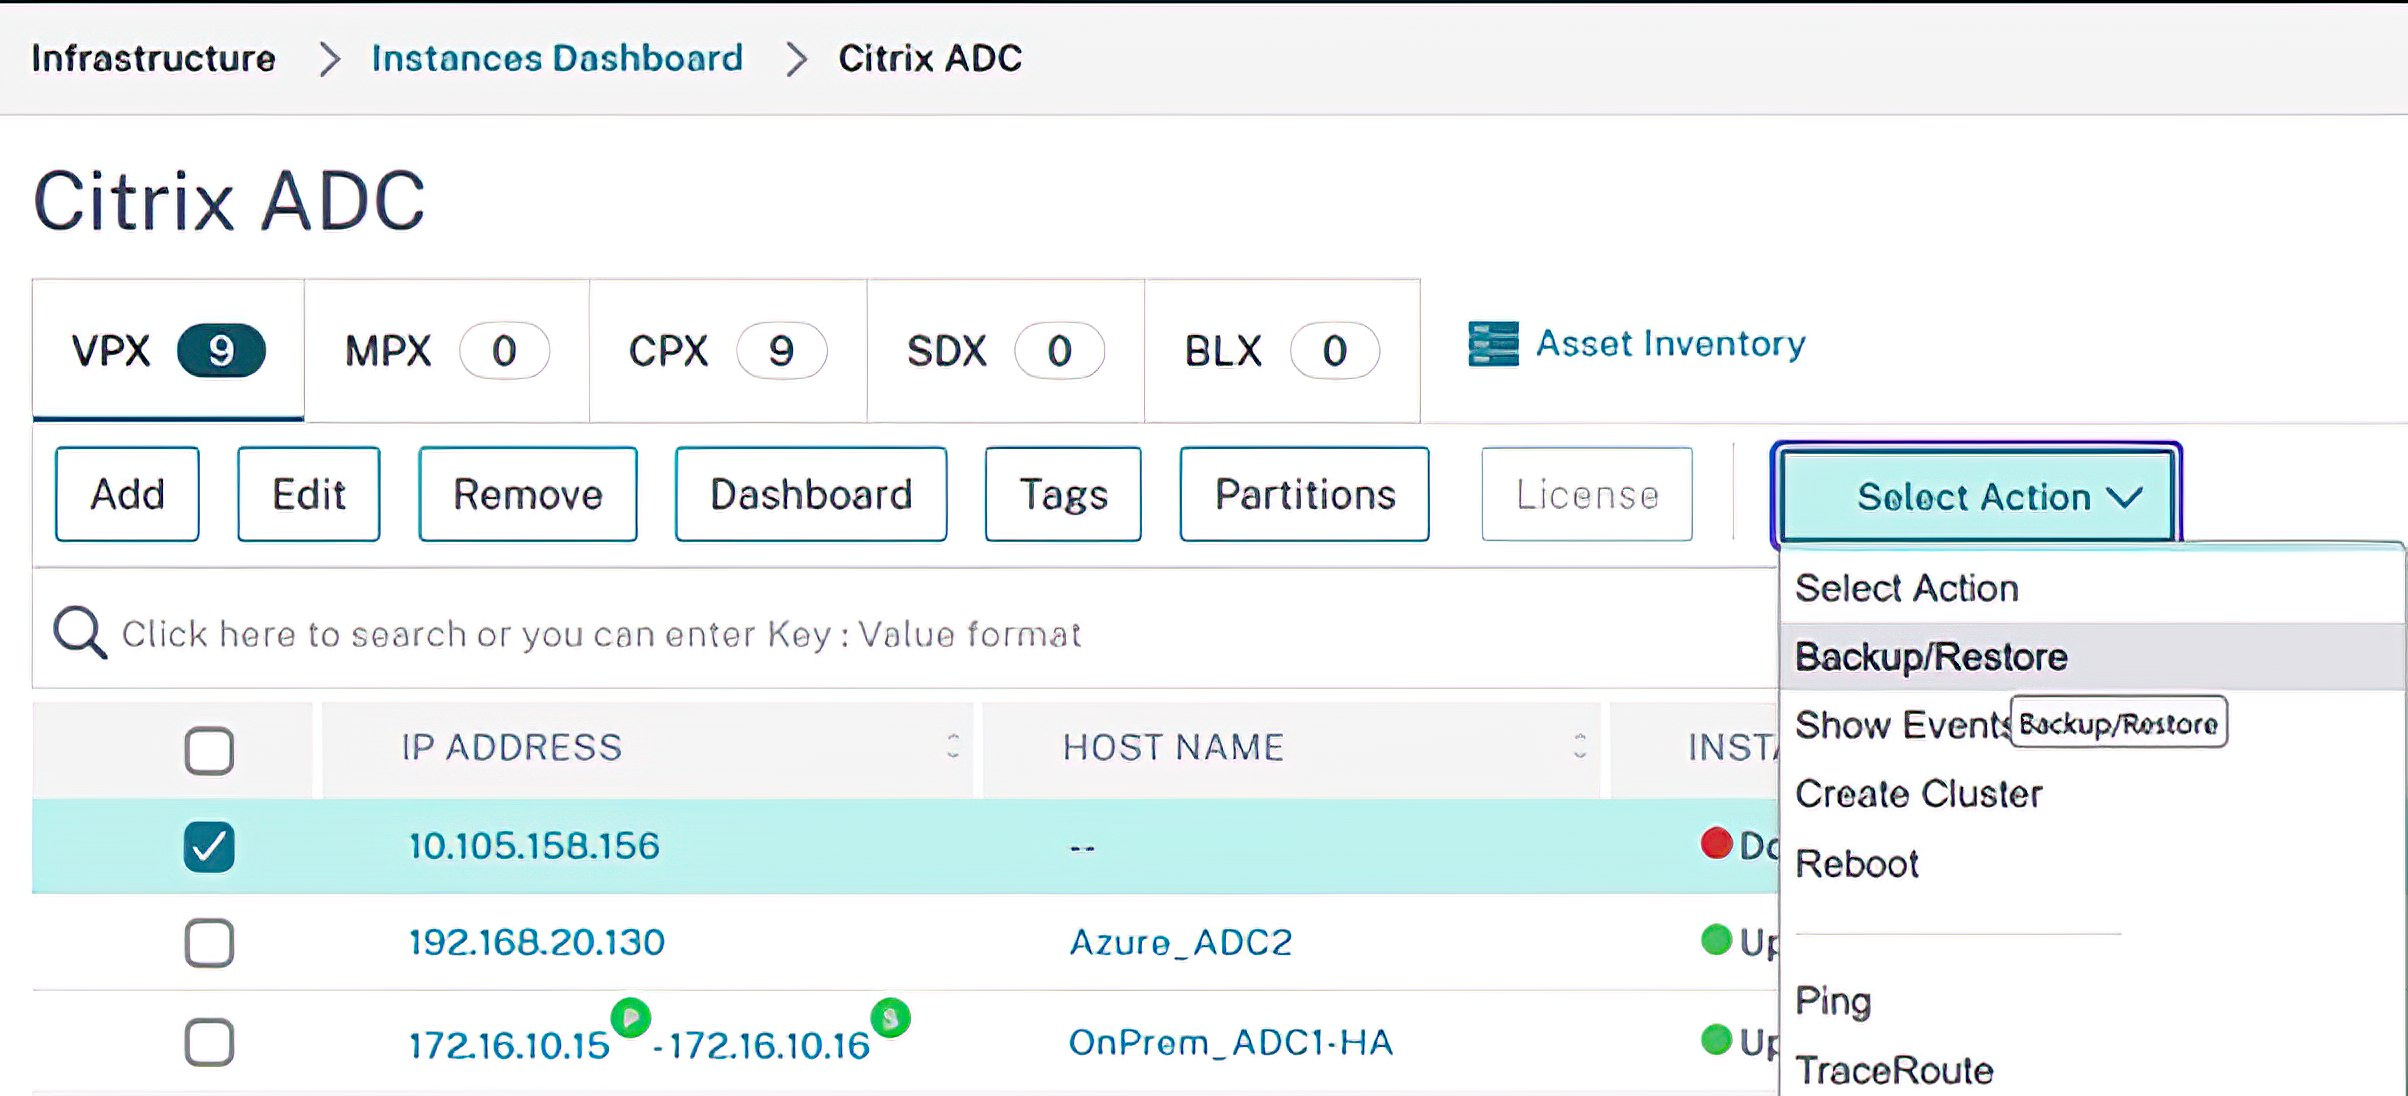The height and width of the screenshot is (1096, 2408).
Task: Click Host Name column sort arrows
Action: point(1579,746)
